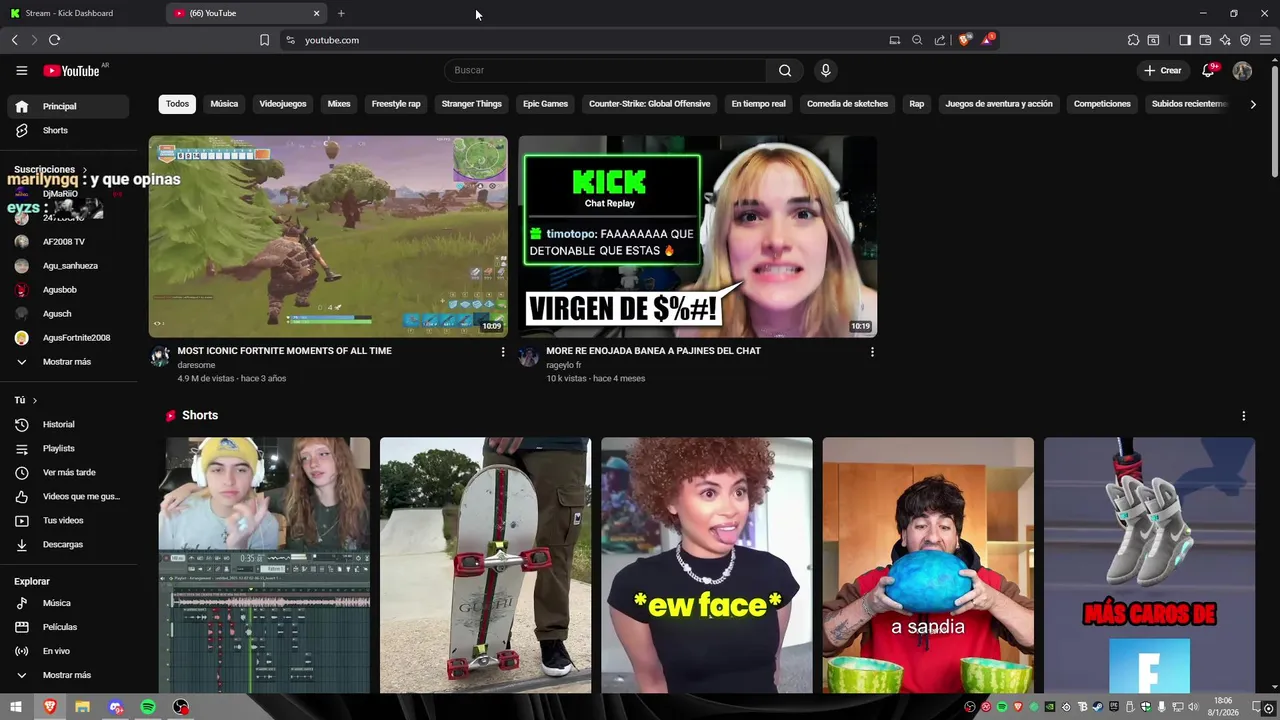This screenshot has width=1280, height=720.
Task: Open the notifications bell
Action: (1208, 70)
